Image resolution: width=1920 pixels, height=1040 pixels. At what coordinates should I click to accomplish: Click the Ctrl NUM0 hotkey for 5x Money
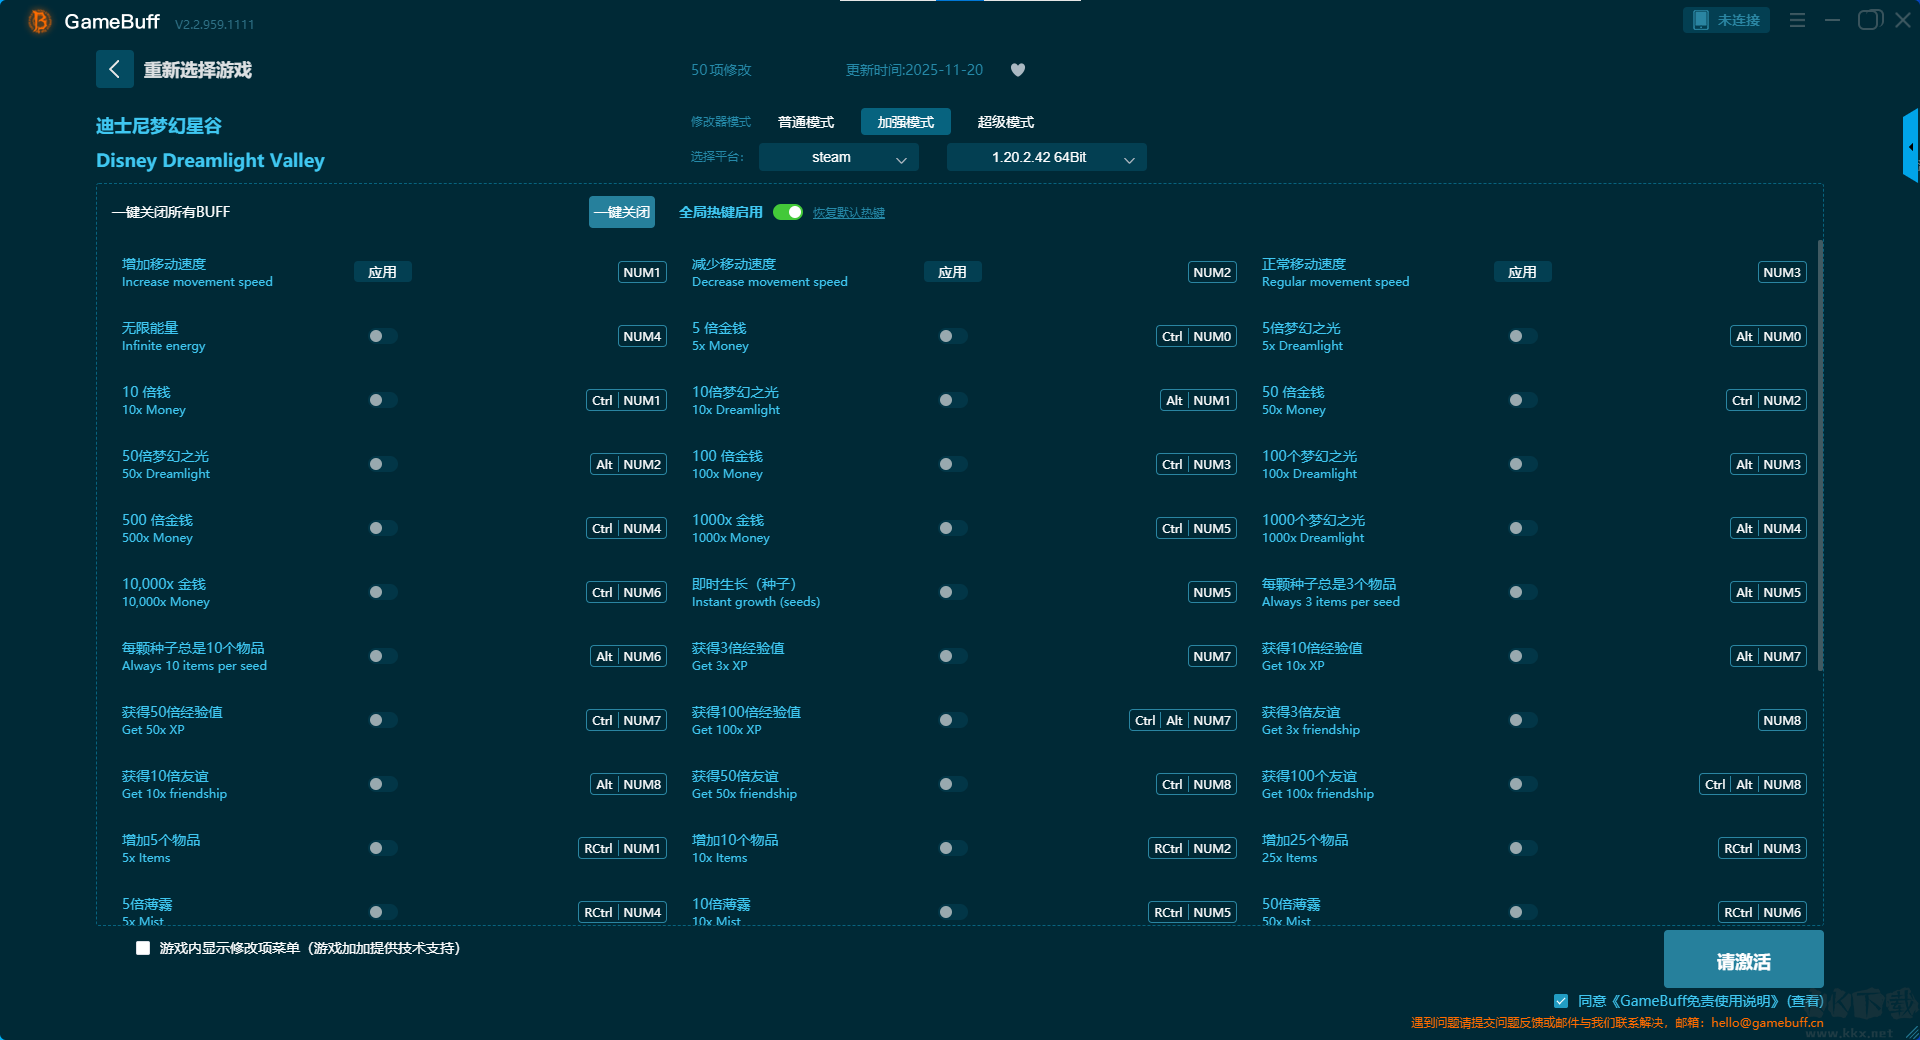tap(1197, 336)
